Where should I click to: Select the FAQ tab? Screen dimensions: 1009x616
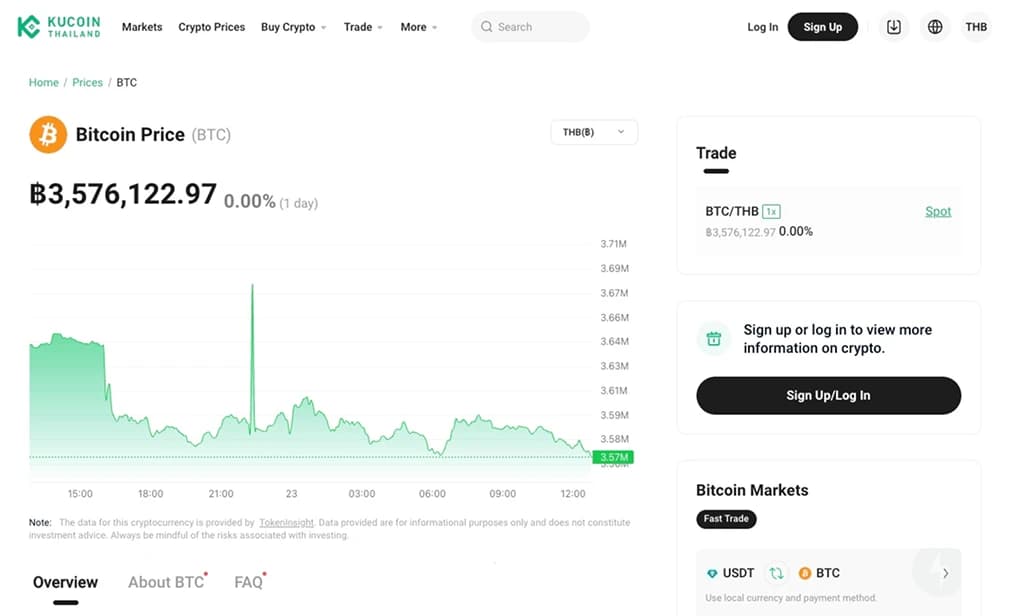[x=247, y=581]
